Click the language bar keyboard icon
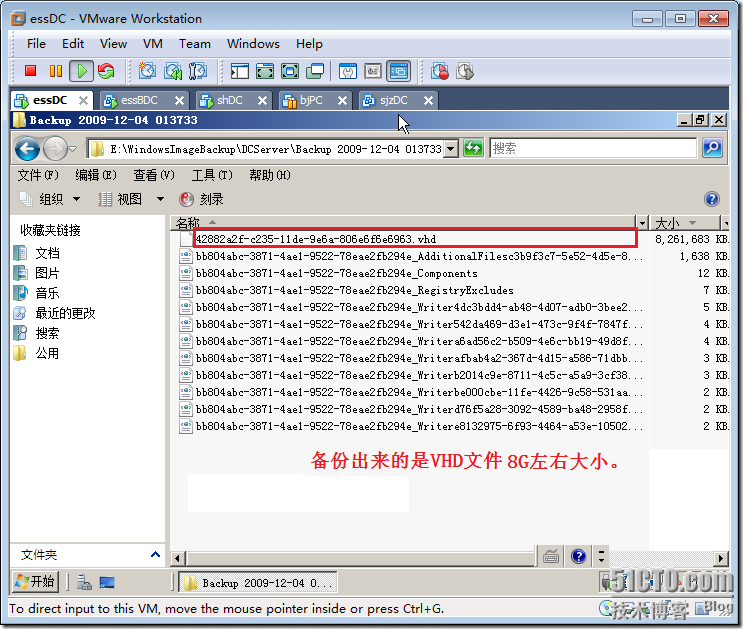This screenshot has height=629, width=743. pyautogui.click(x=551, y=556)
